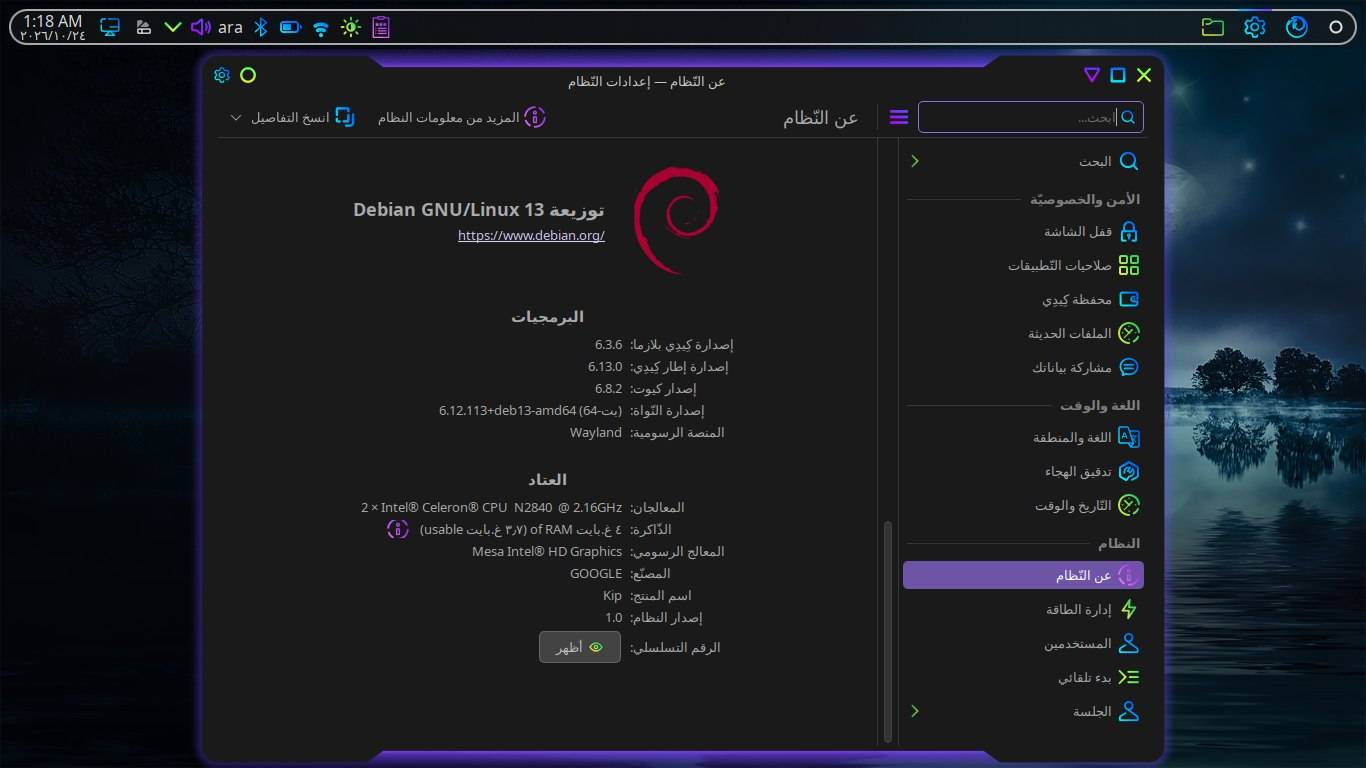The height and width of the screenshot is (768, 1366).
Task: Expand the session (الجلسة) row chevron
Action: coord(914,711)
